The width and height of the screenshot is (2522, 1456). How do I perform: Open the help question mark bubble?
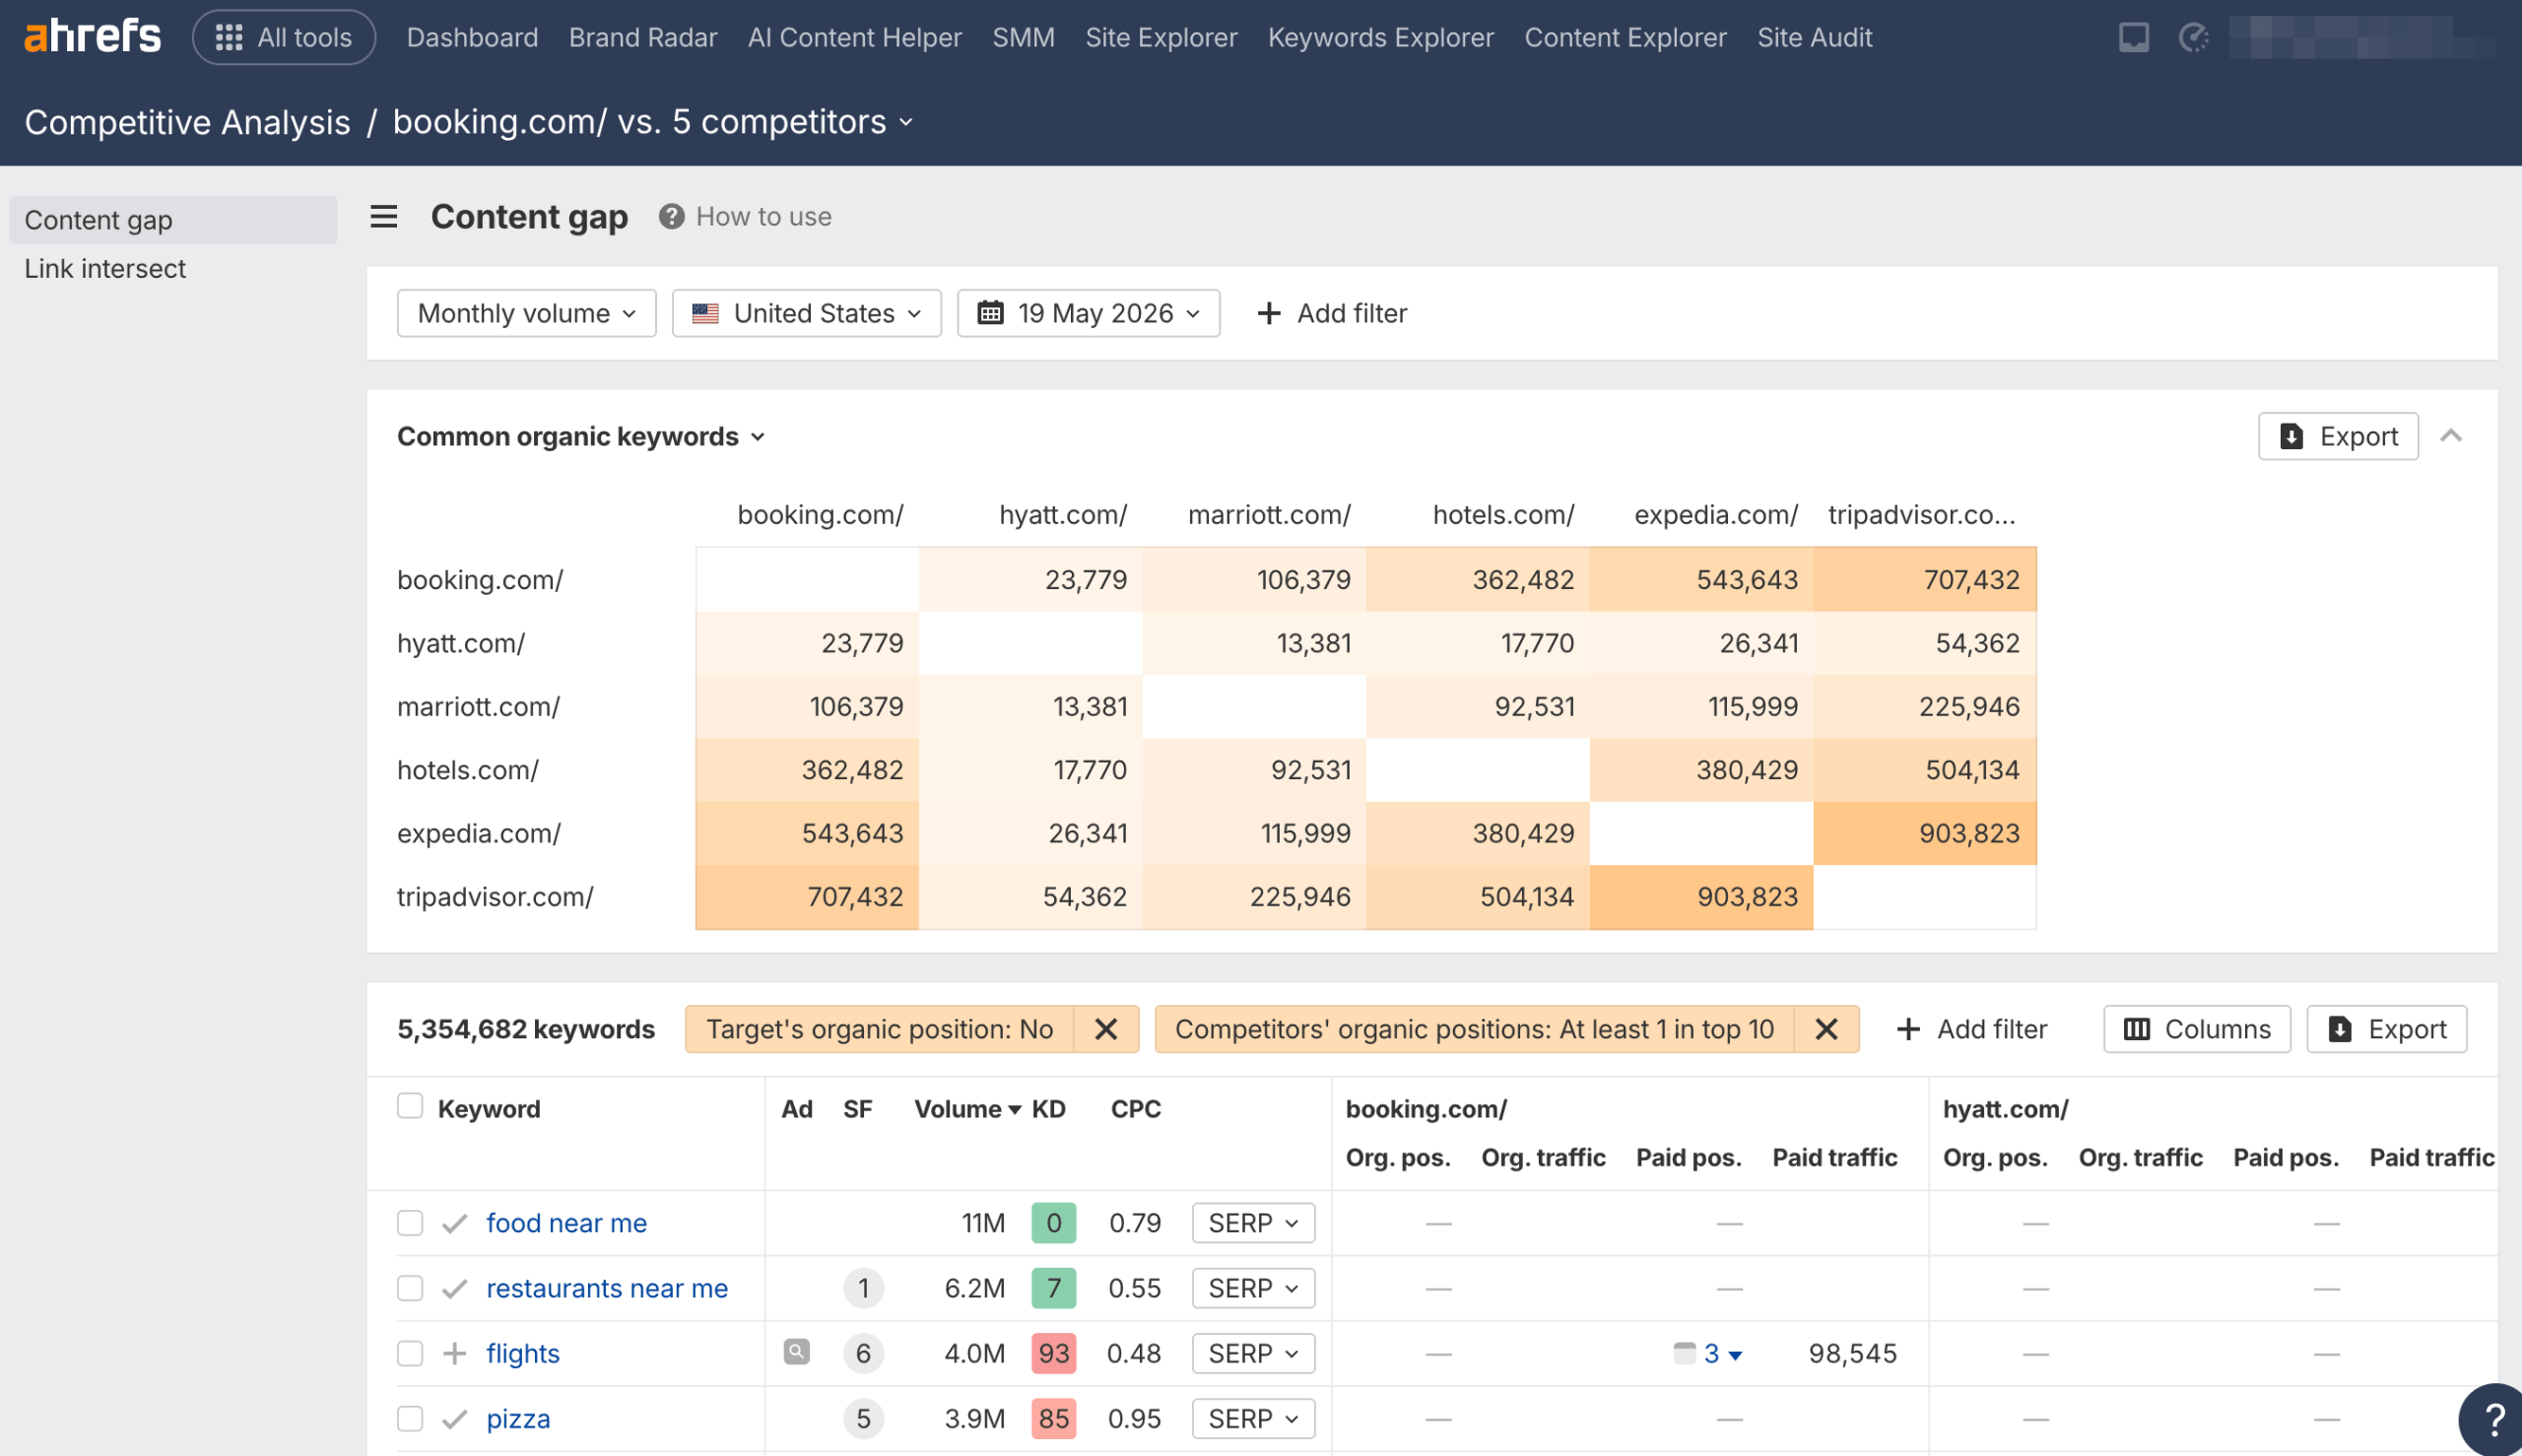pos(2492,1418)
